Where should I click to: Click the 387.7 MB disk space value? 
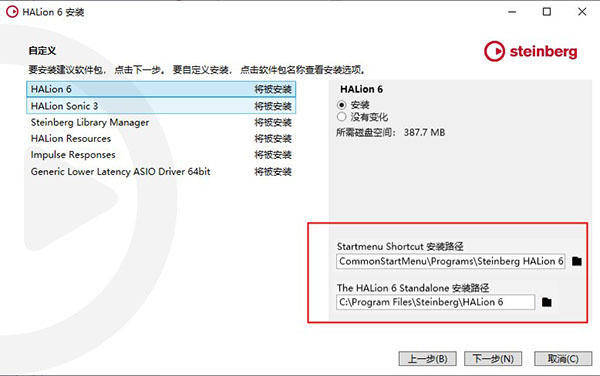pos(424,132)
